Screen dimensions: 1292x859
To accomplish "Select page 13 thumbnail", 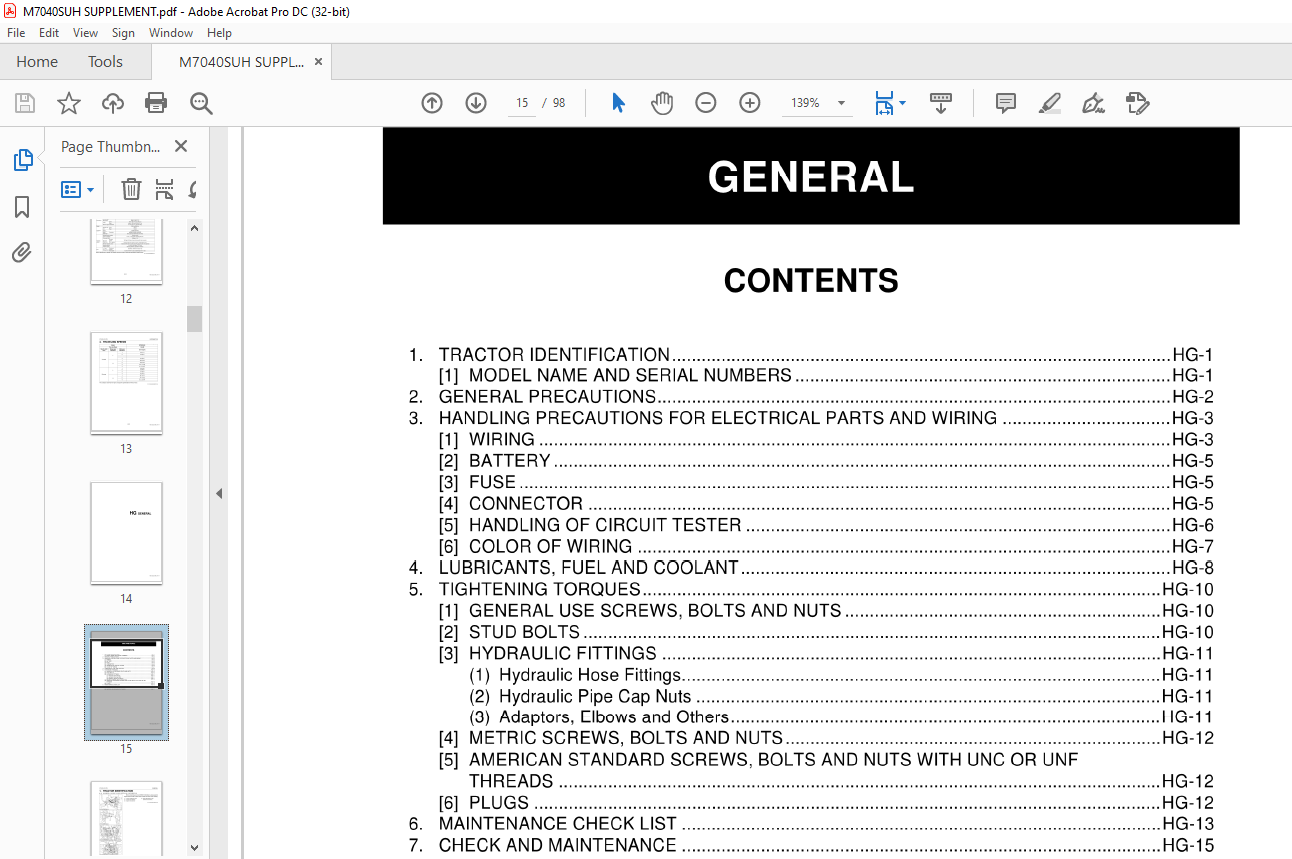I will [126, 384].
